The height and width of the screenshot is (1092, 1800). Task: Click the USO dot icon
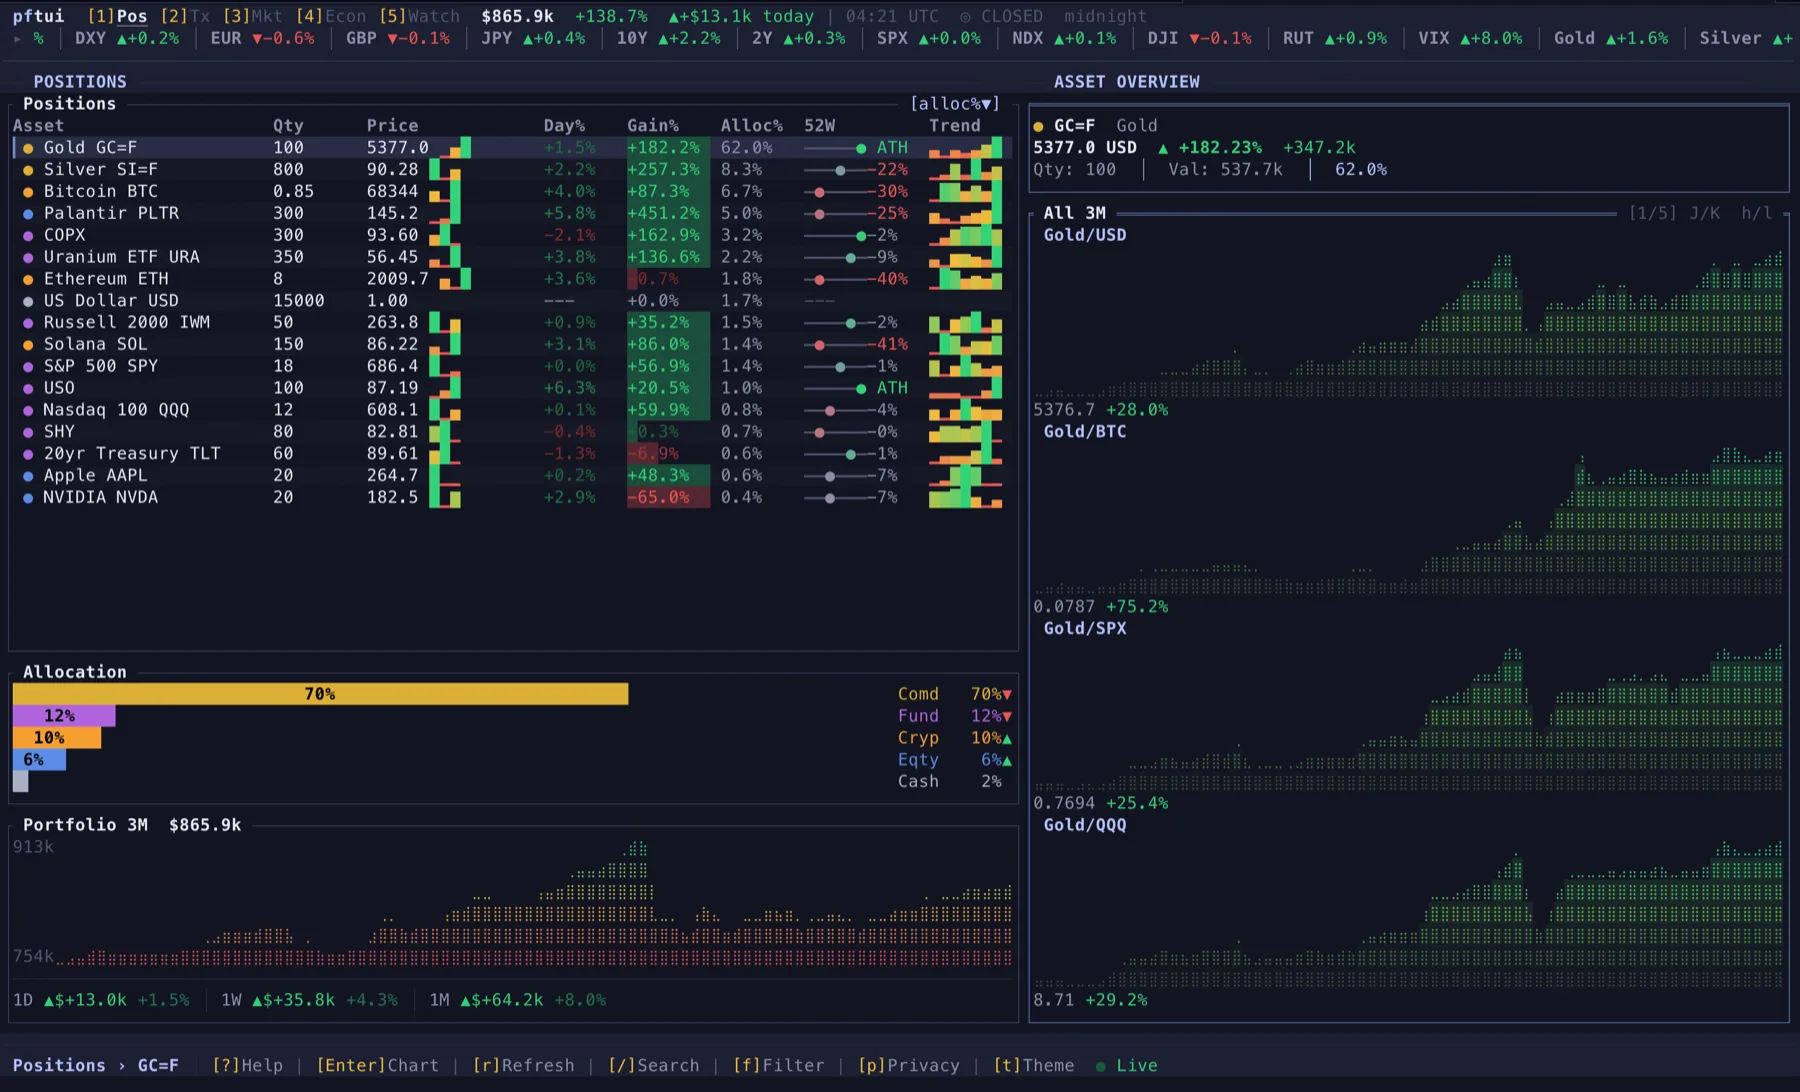tap(28, 389)
